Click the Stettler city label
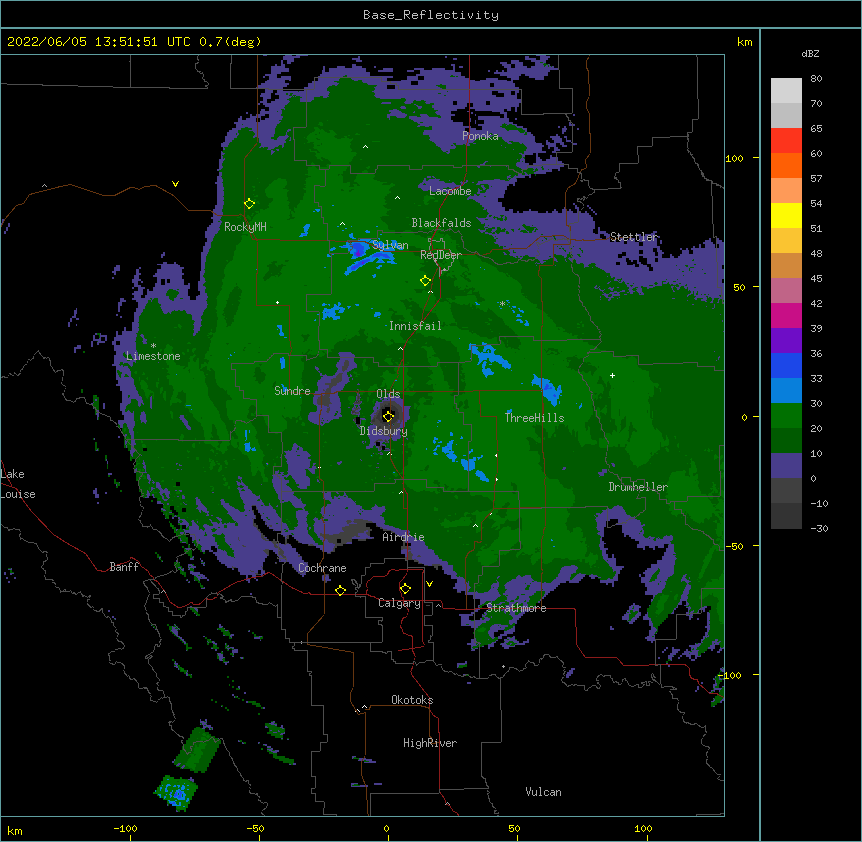The width and height of the screenshot is (862, 842). pos(634,237)
